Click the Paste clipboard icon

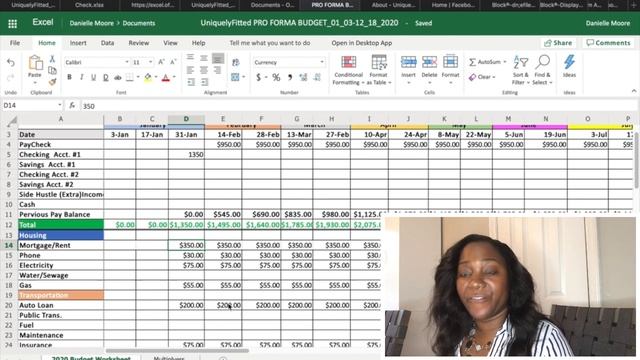[35, 63]
